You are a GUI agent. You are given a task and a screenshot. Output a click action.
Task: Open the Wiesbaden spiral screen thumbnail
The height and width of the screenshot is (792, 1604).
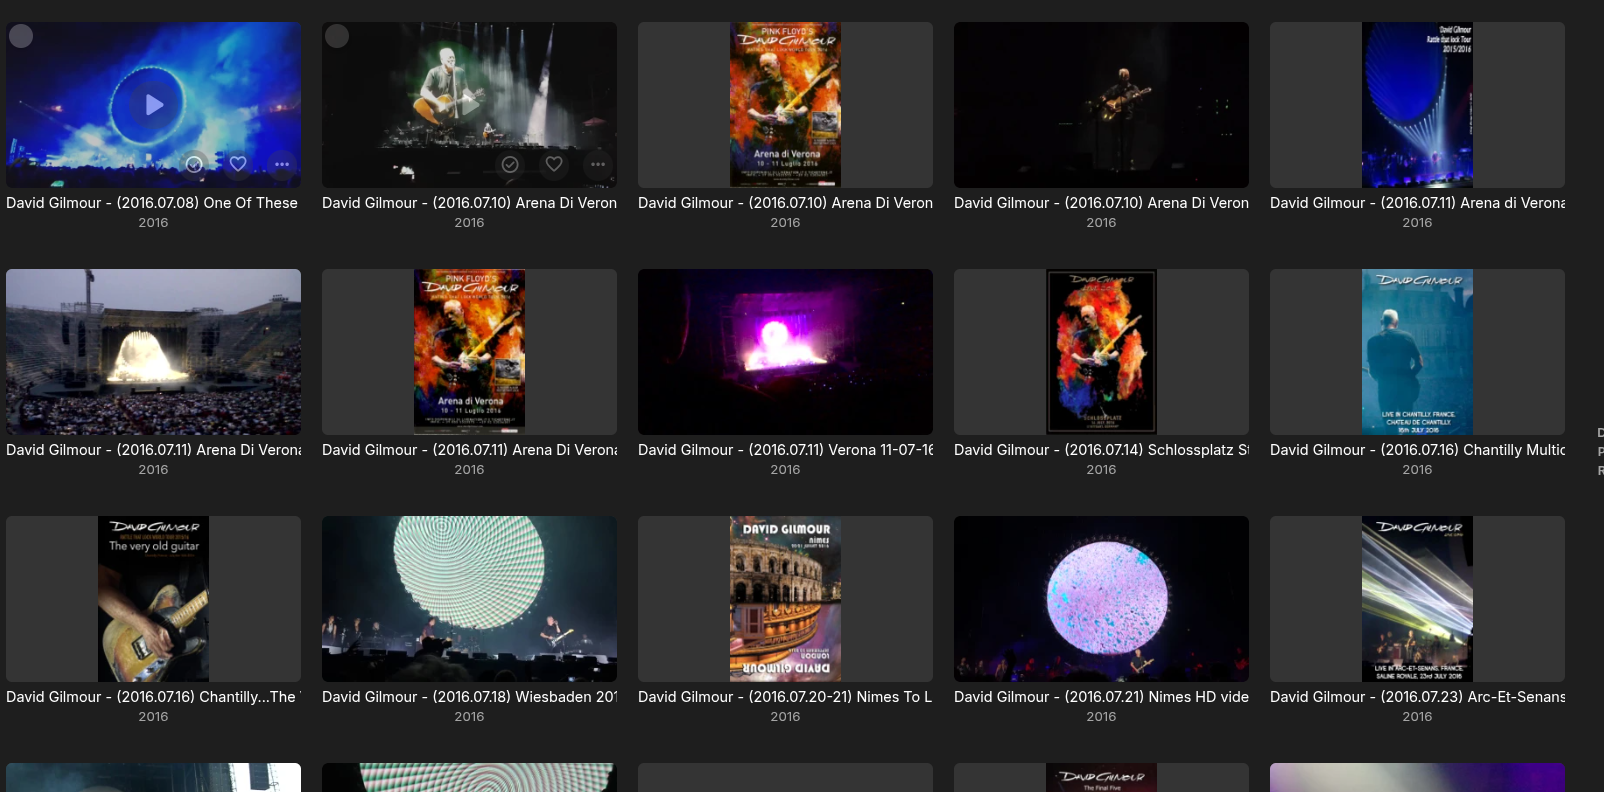469,599
